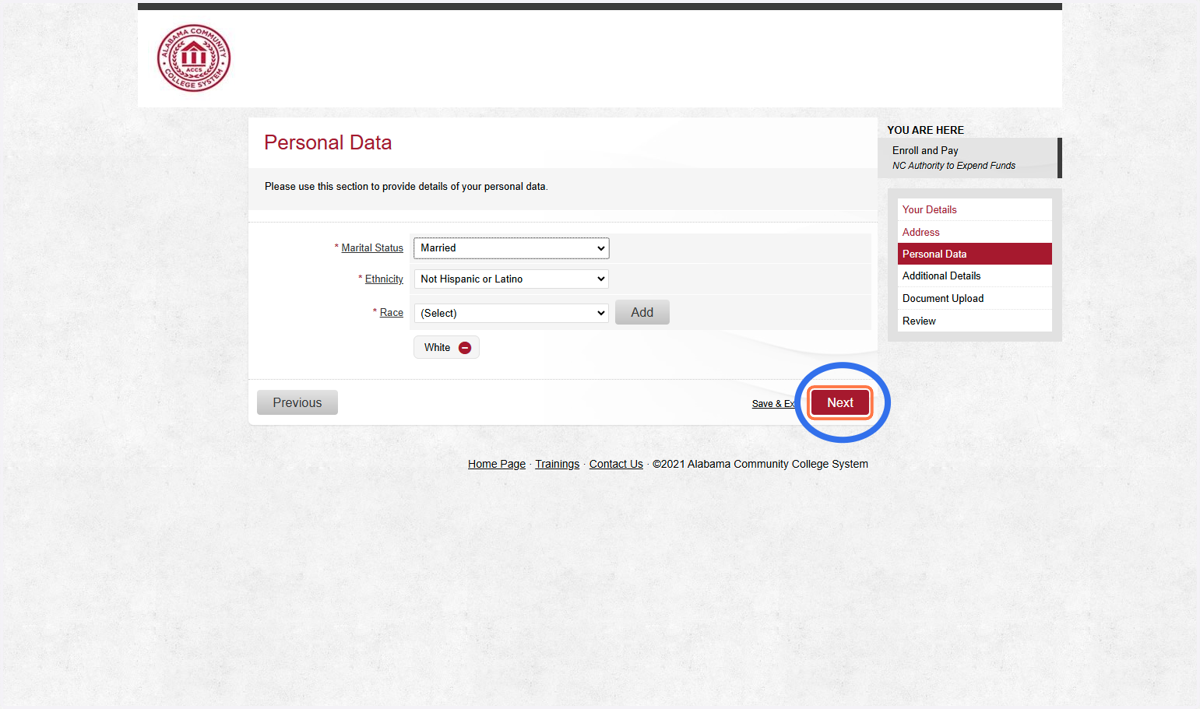This screenshot has width=1200, height=709.
Task: Click the Enroll and Pay heading
Action: [925, 151]
